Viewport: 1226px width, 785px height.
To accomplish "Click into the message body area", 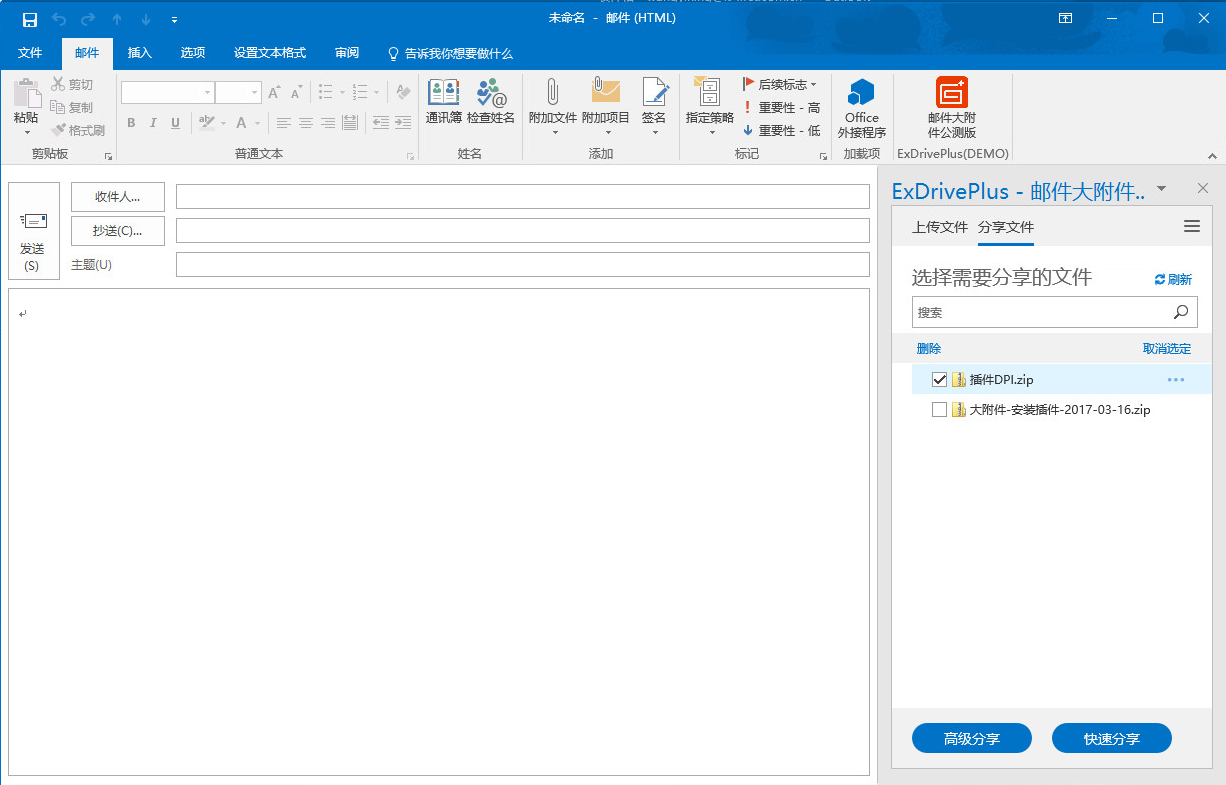I will 439,532.
